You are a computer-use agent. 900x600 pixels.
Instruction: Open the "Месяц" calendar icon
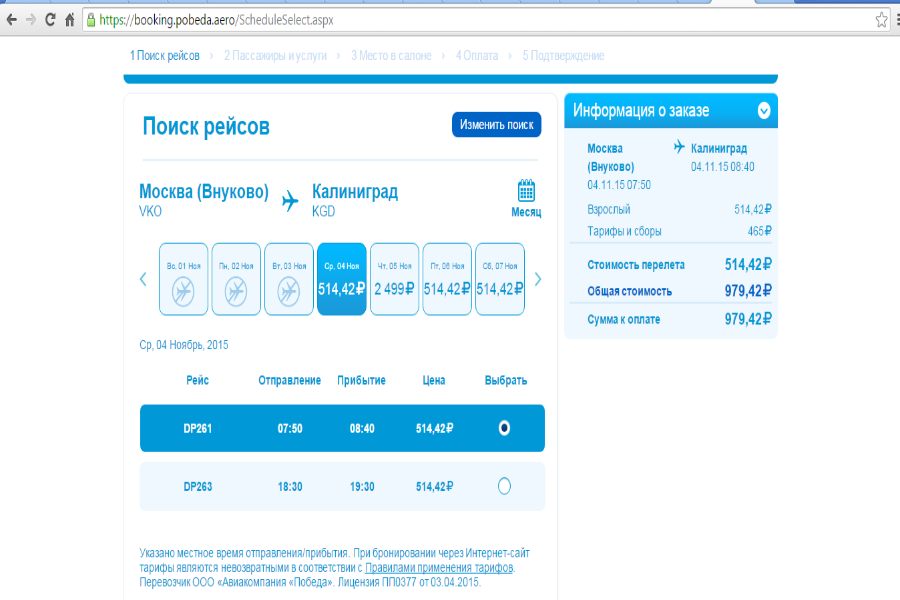[x=527, y=188]
